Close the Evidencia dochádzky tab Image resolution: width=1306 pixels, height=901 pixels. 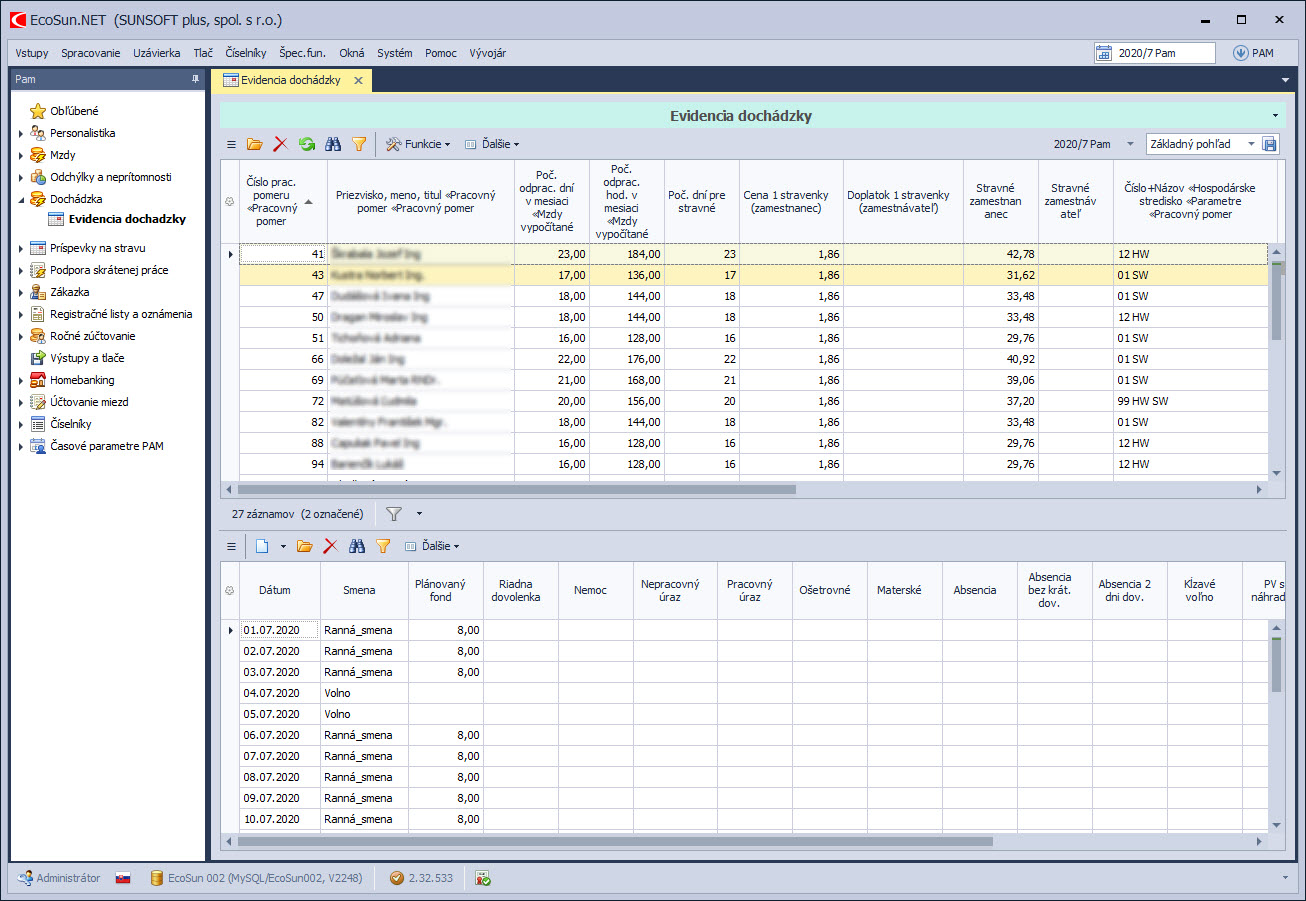click(x=358, y=80)
